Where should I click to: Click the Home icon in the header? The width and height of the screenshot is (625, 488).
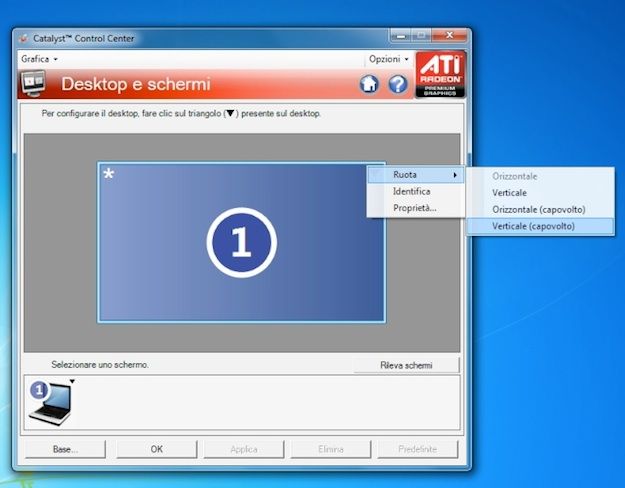point(369,84)
